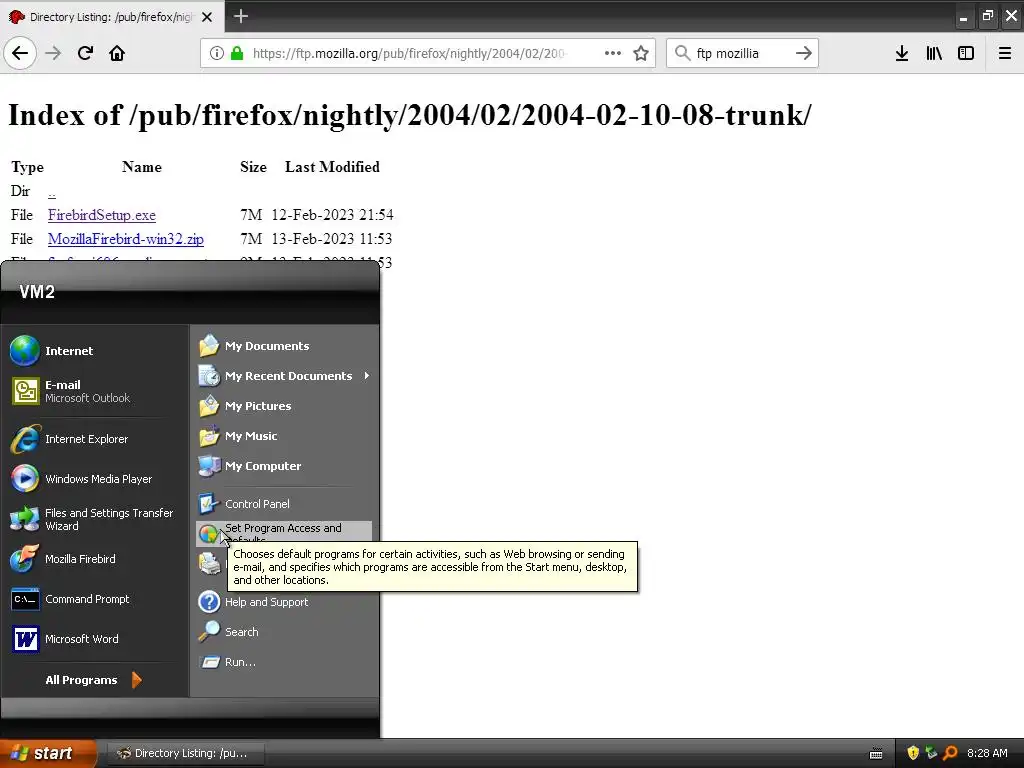Open My Computer
1024x768 pixels.
coord(284,466)
